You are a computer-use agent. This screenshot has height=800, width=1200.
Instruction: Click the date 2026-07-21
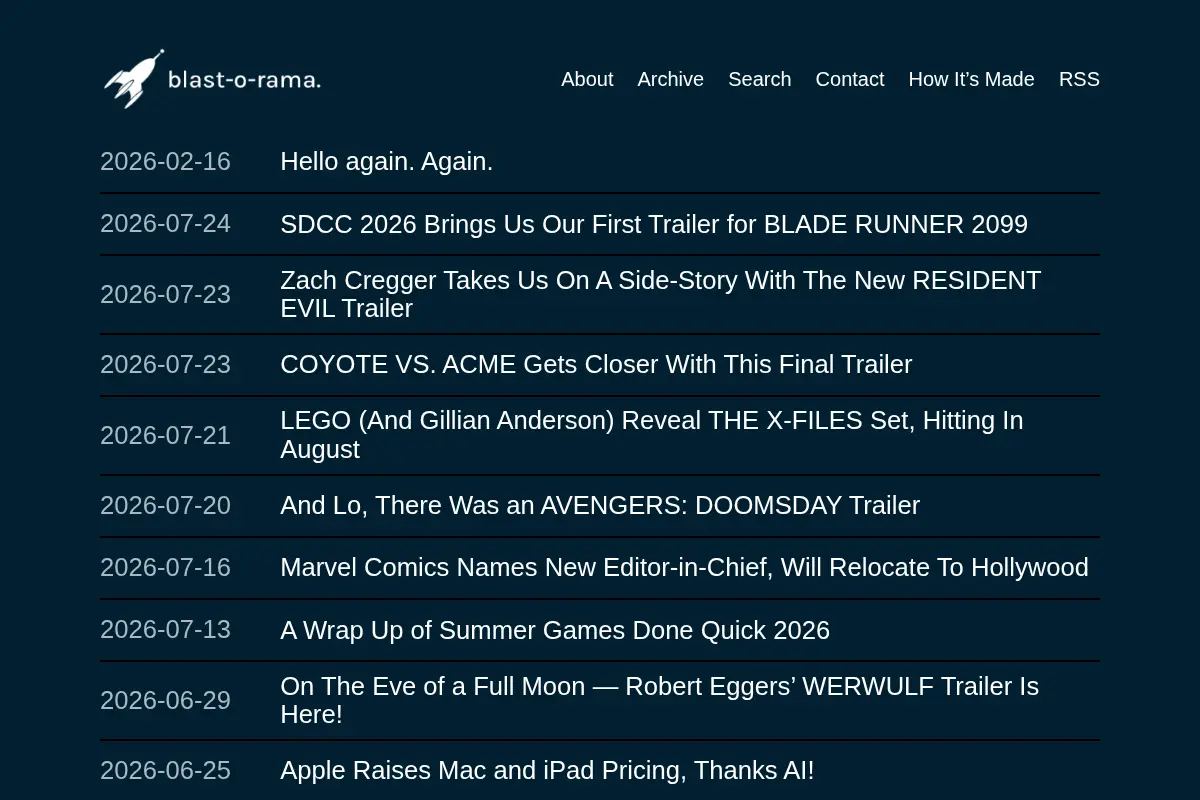pos(165,435)
